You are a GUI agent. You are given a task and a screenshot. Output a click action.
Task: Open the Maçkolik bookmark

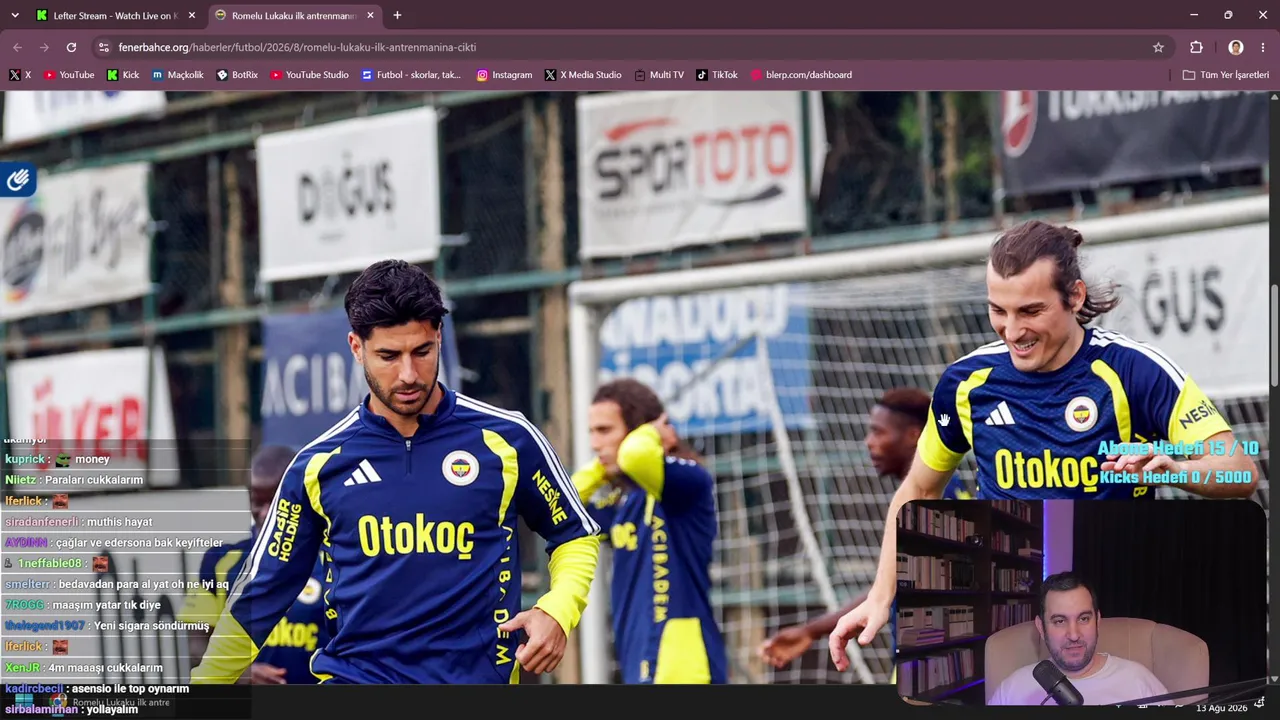pos(178,75)
